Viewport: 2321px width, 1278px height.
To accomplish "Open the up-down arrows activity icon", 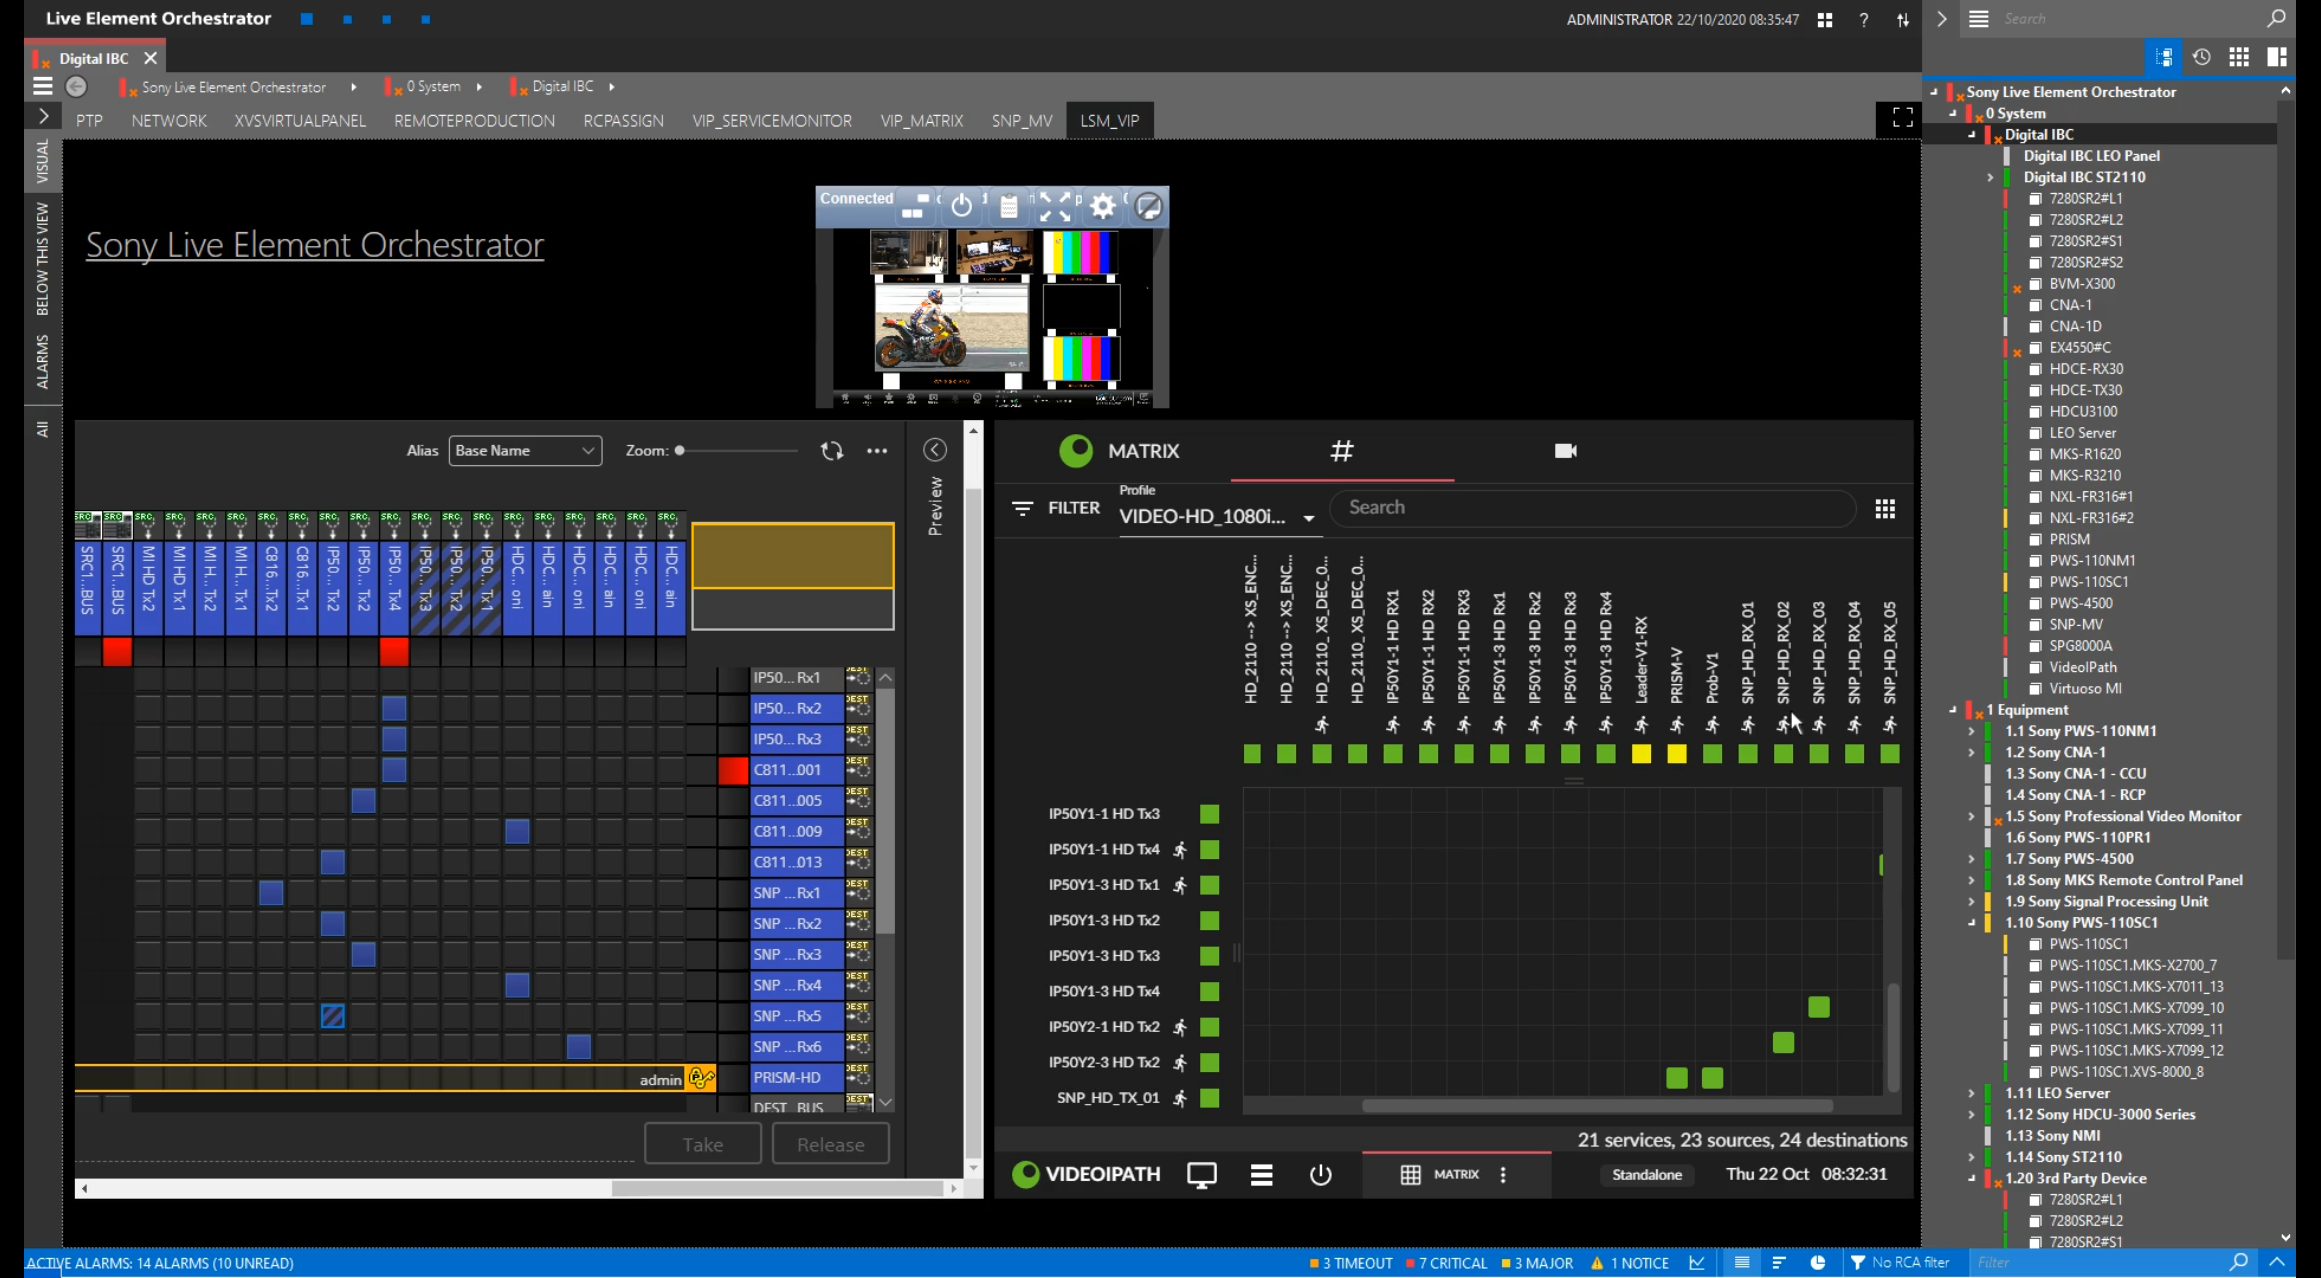I will (1903, 19).
